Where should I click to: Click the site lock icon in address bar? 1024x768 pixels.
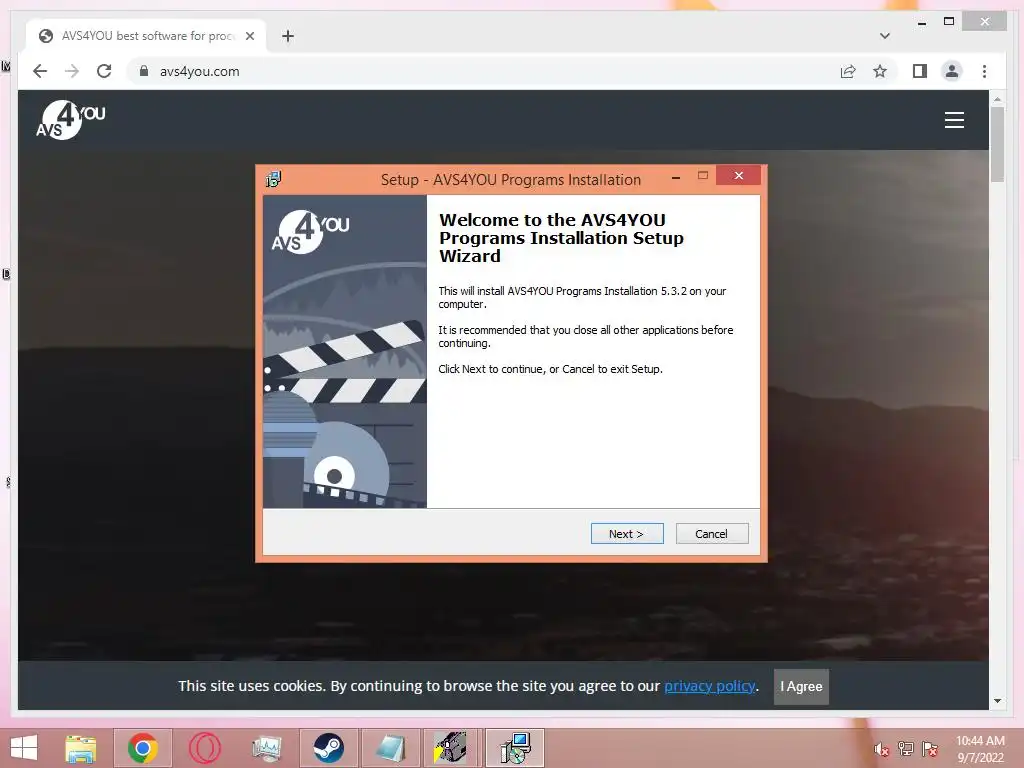coord(144,71)
